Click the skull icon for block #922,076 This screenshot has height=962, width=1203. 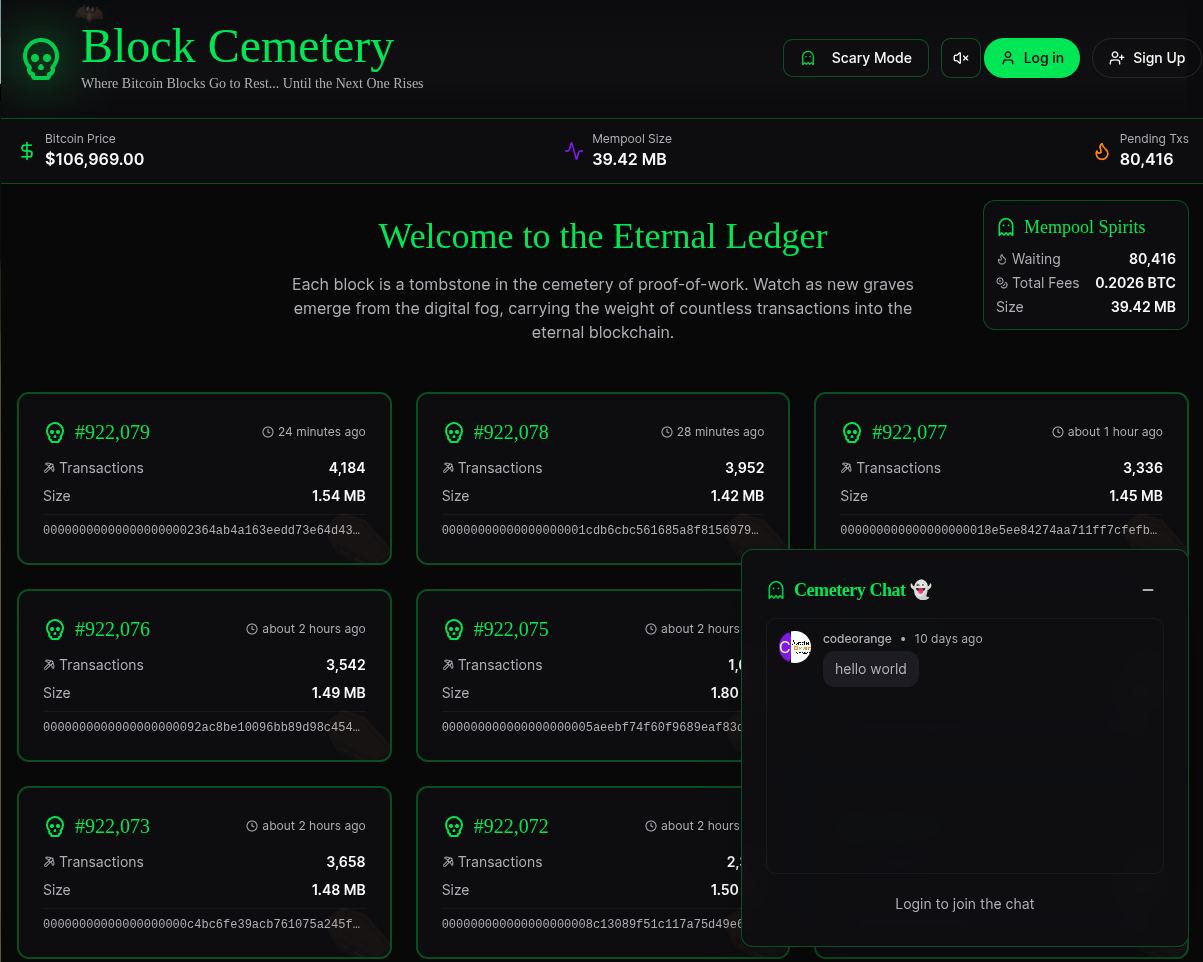tap(55, 630)
